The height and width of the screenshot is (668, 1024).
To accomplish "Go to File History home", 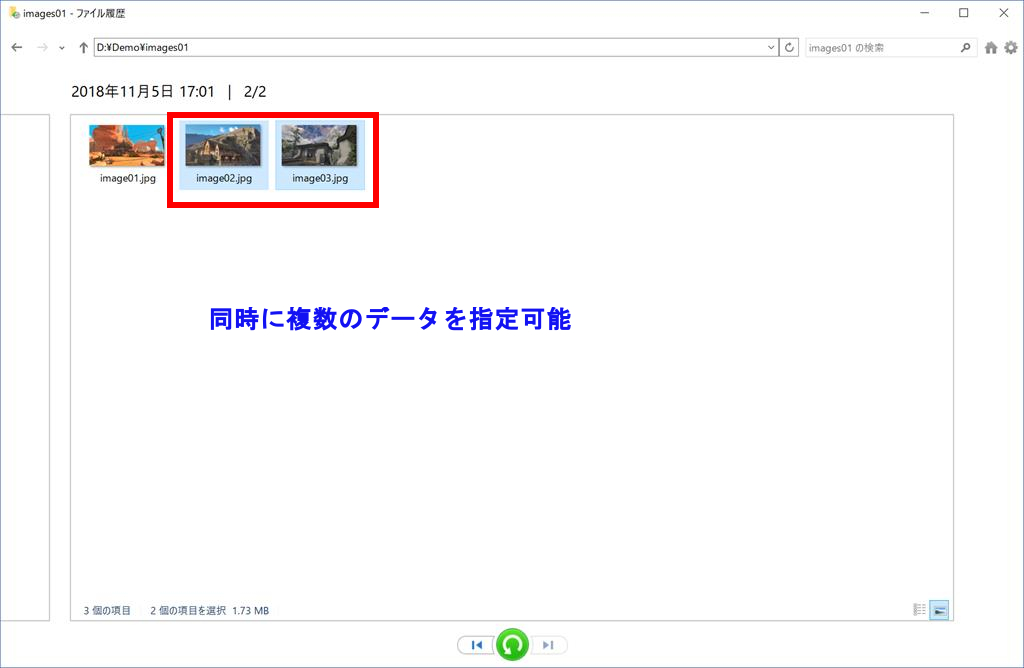I will (991, 47).
